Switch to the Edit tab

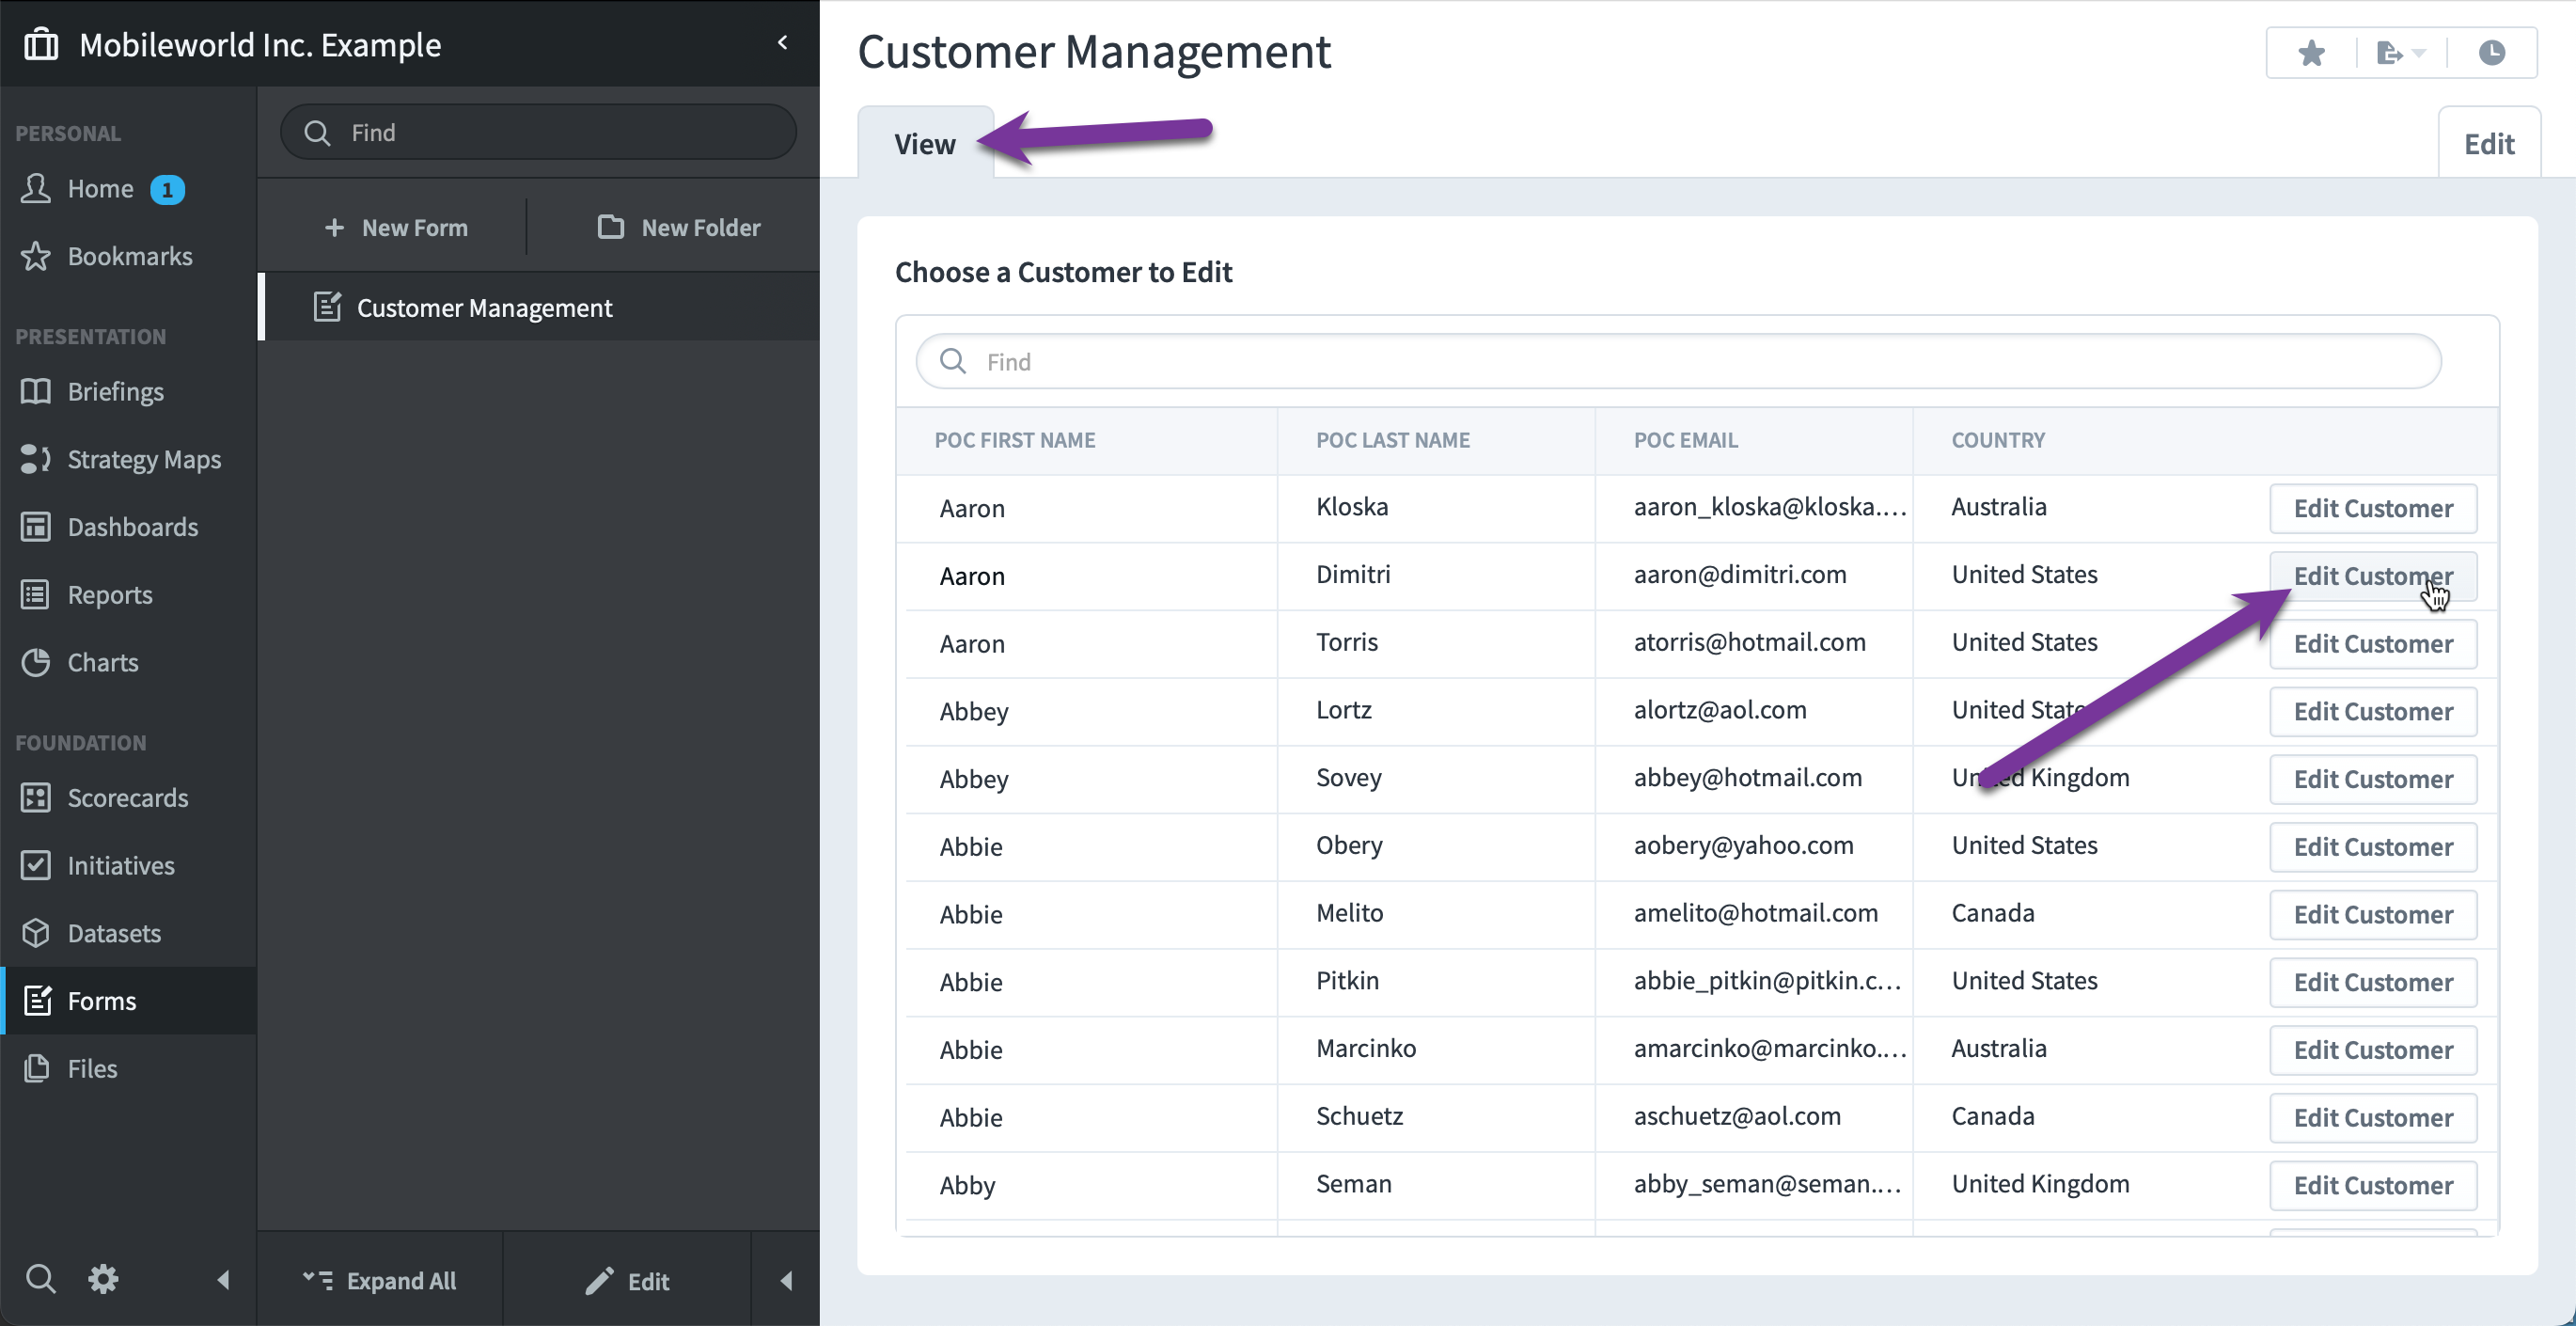2489,143
